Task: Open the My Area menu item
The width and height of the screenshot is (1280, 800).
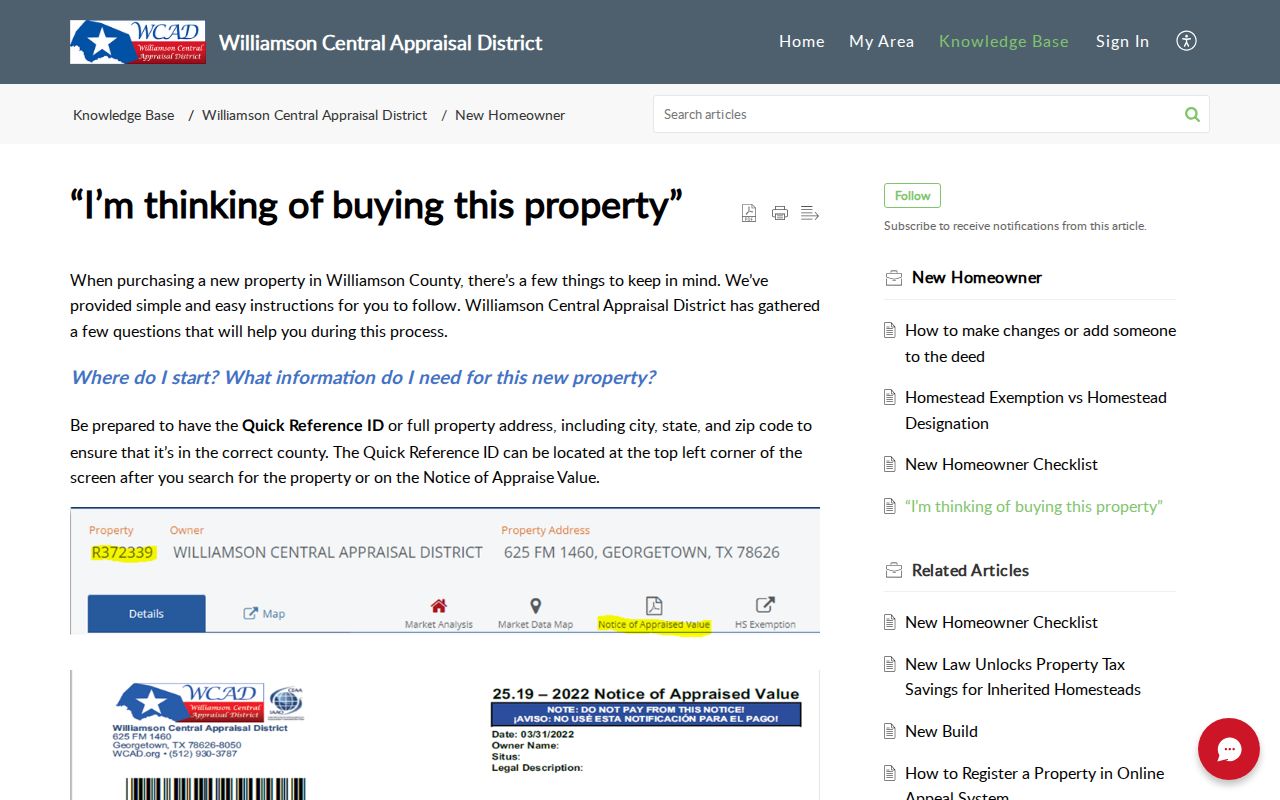Action: point(881,41)
